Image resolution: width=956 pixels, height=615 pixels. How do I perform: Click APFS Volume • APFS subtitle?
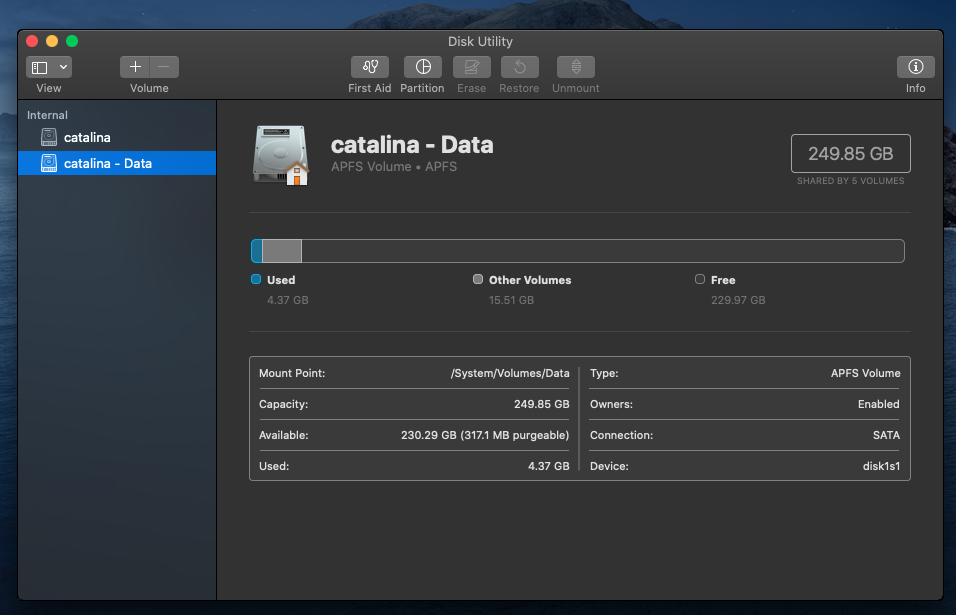click(394, 166)
